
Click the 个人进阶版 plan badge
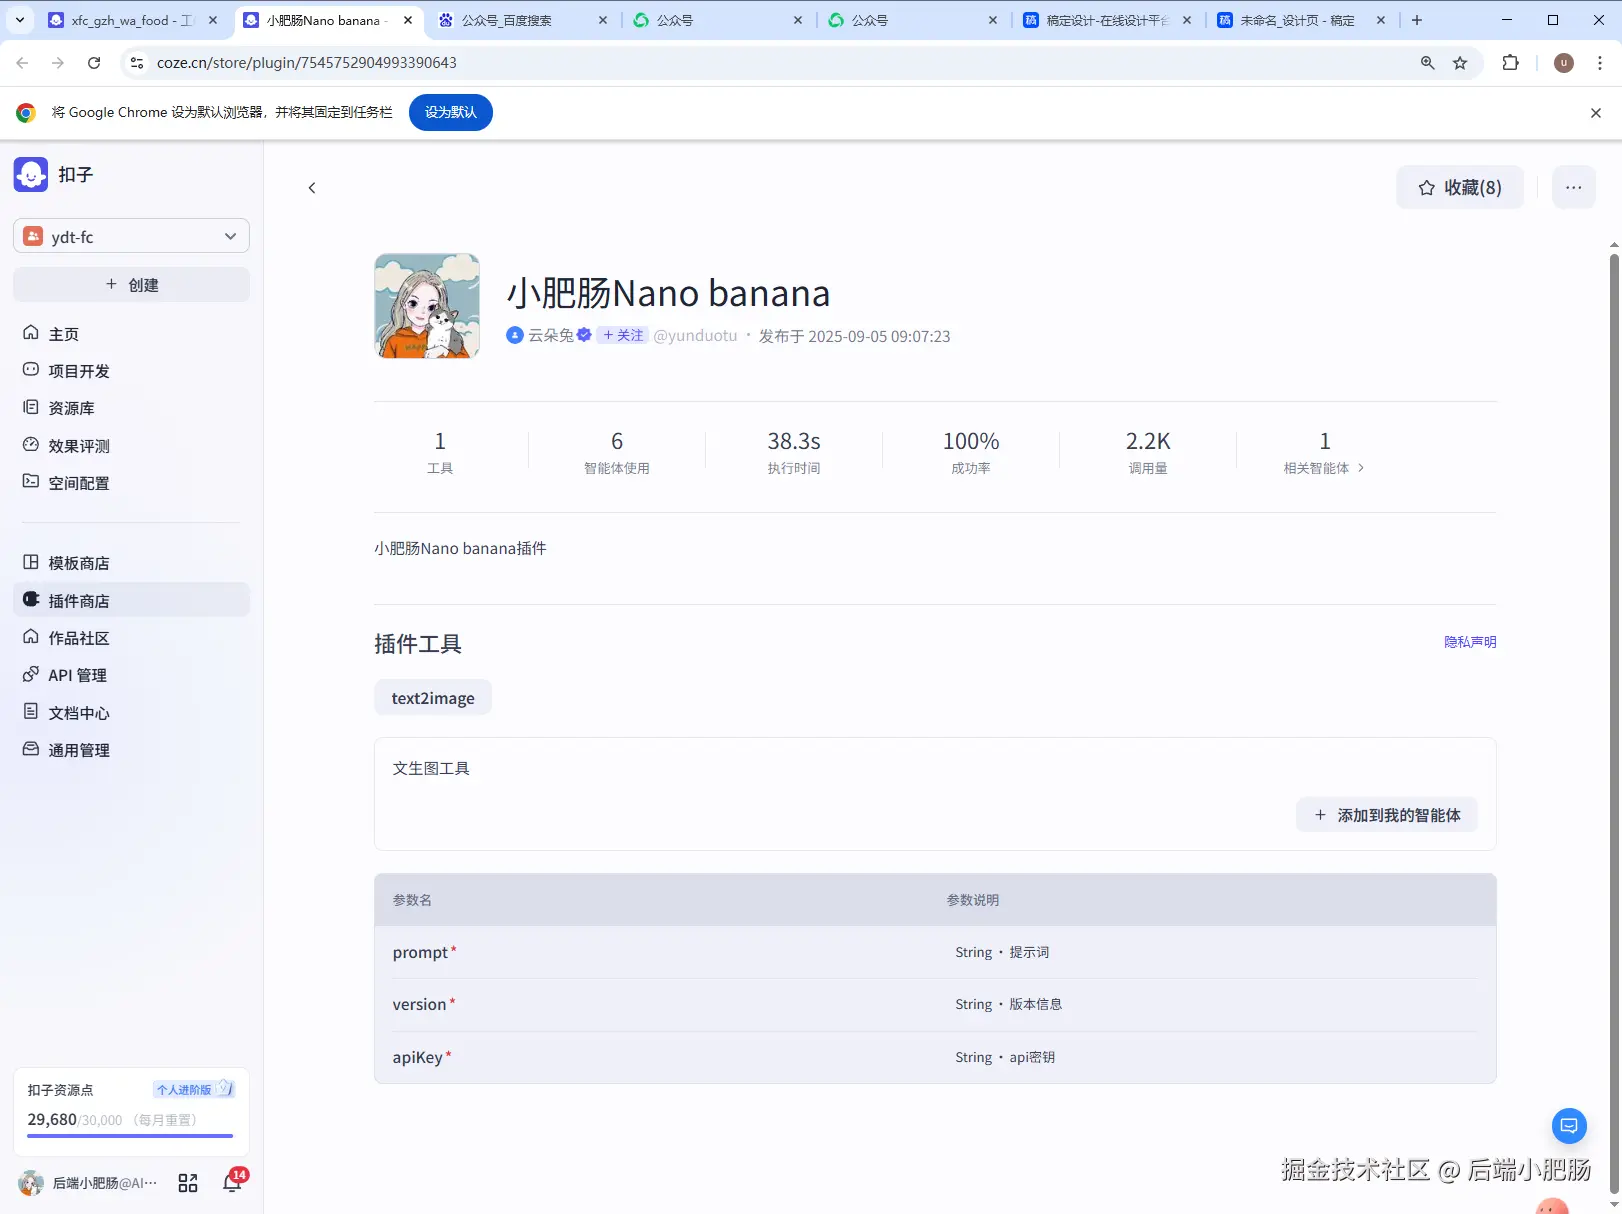[x=194, y=1089]
